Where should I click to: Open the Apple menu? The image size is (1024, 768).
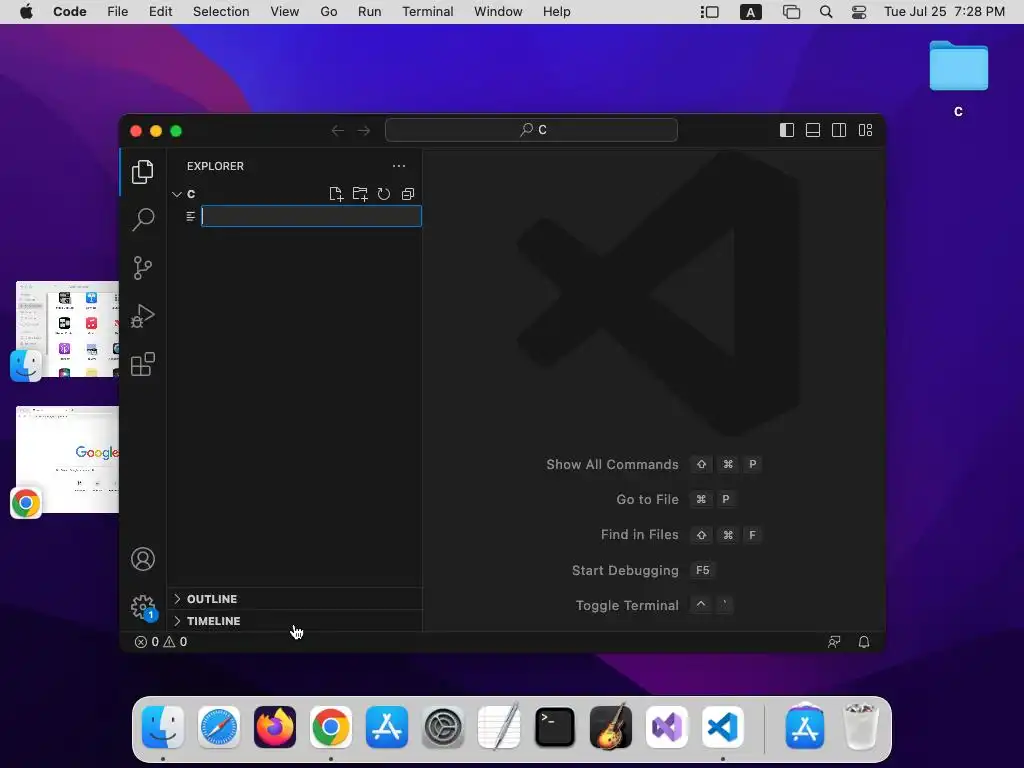click(26, 12)
